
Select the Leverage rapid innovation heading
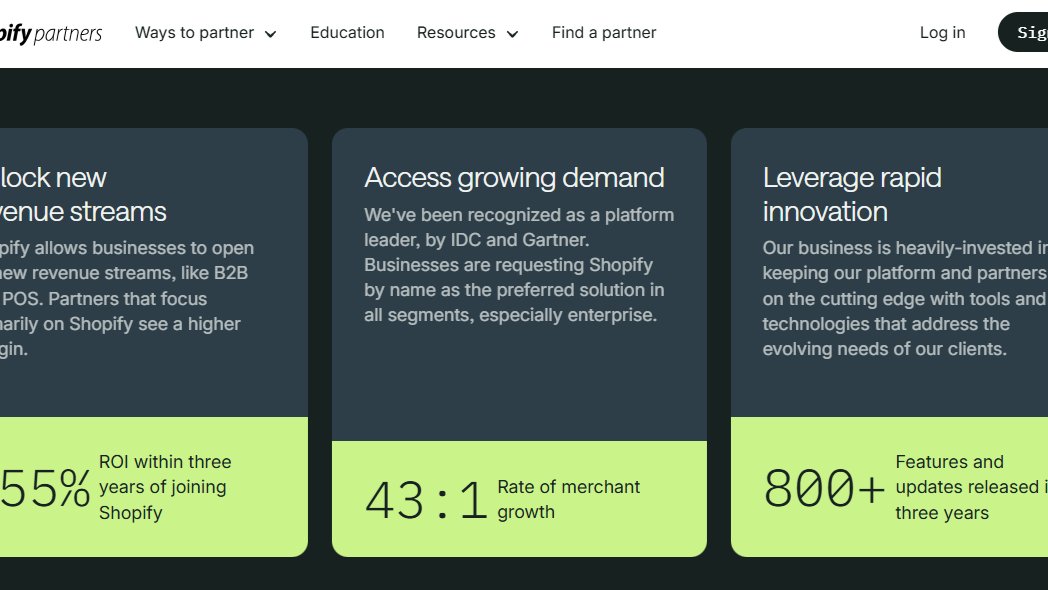(852, 194)
